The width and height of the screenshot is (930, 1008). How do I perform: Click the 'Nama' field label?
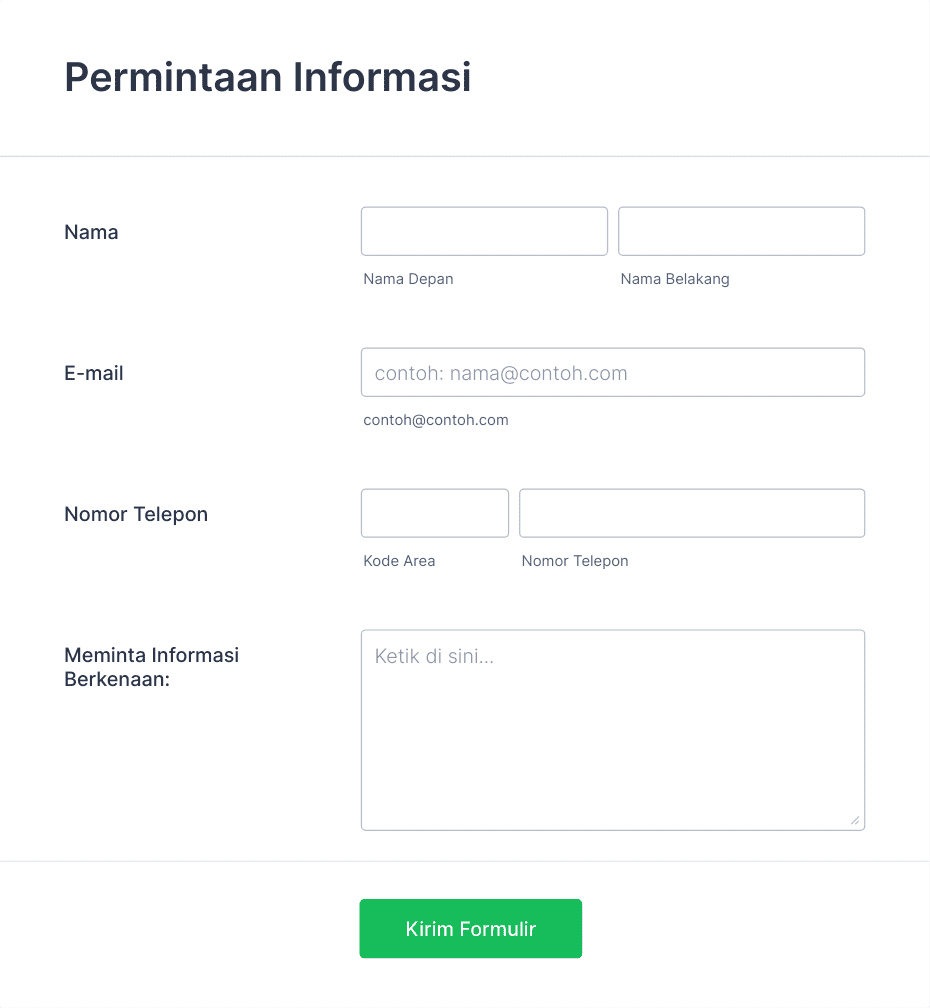tap(91, 232)
